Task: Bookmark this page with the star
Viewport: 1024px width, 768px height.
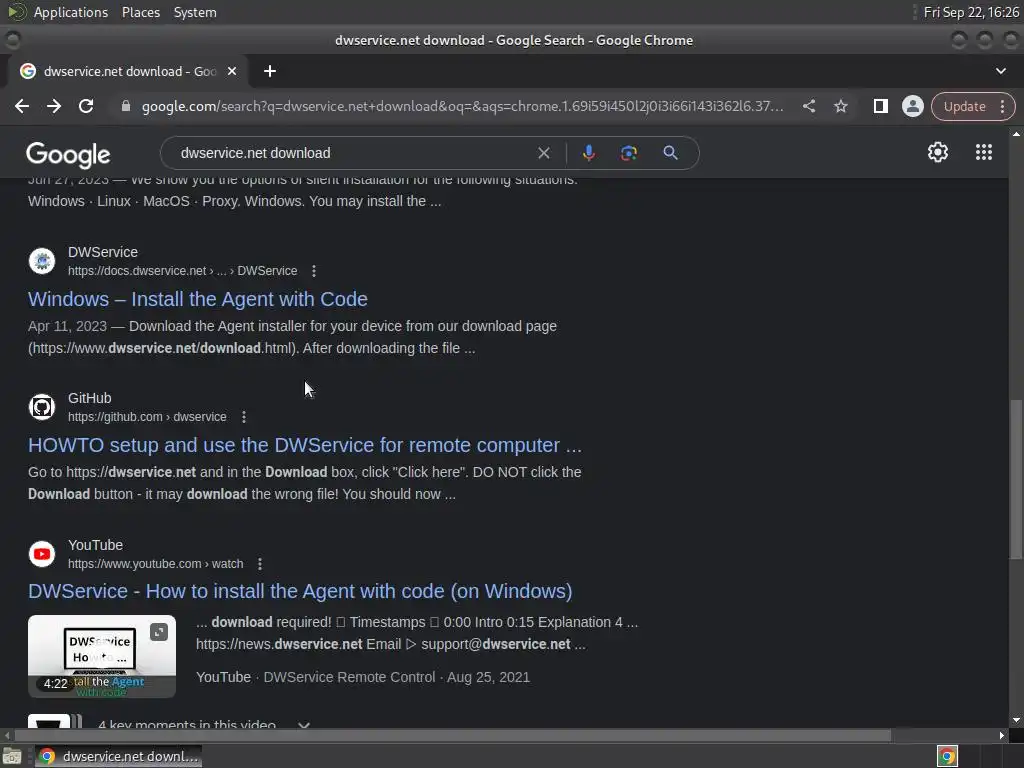Action: coord(840,106)
